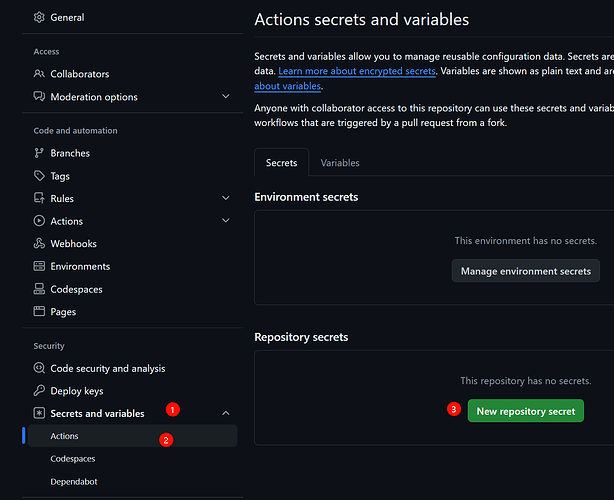The width and height of the screenshot is (614, 500).
Task: Click the Collaborators people icon
Action: pyautogui.click(x=39, y=74)
